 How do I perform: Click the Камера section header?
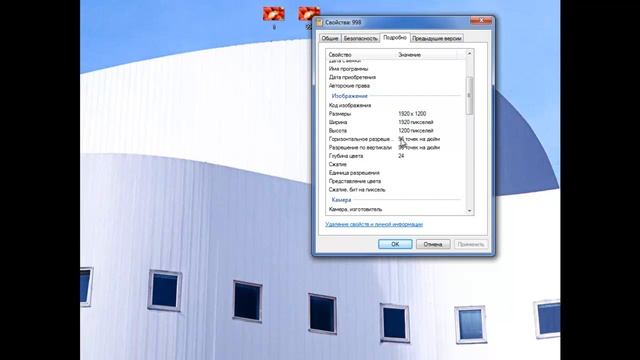[x=341, y=200]
